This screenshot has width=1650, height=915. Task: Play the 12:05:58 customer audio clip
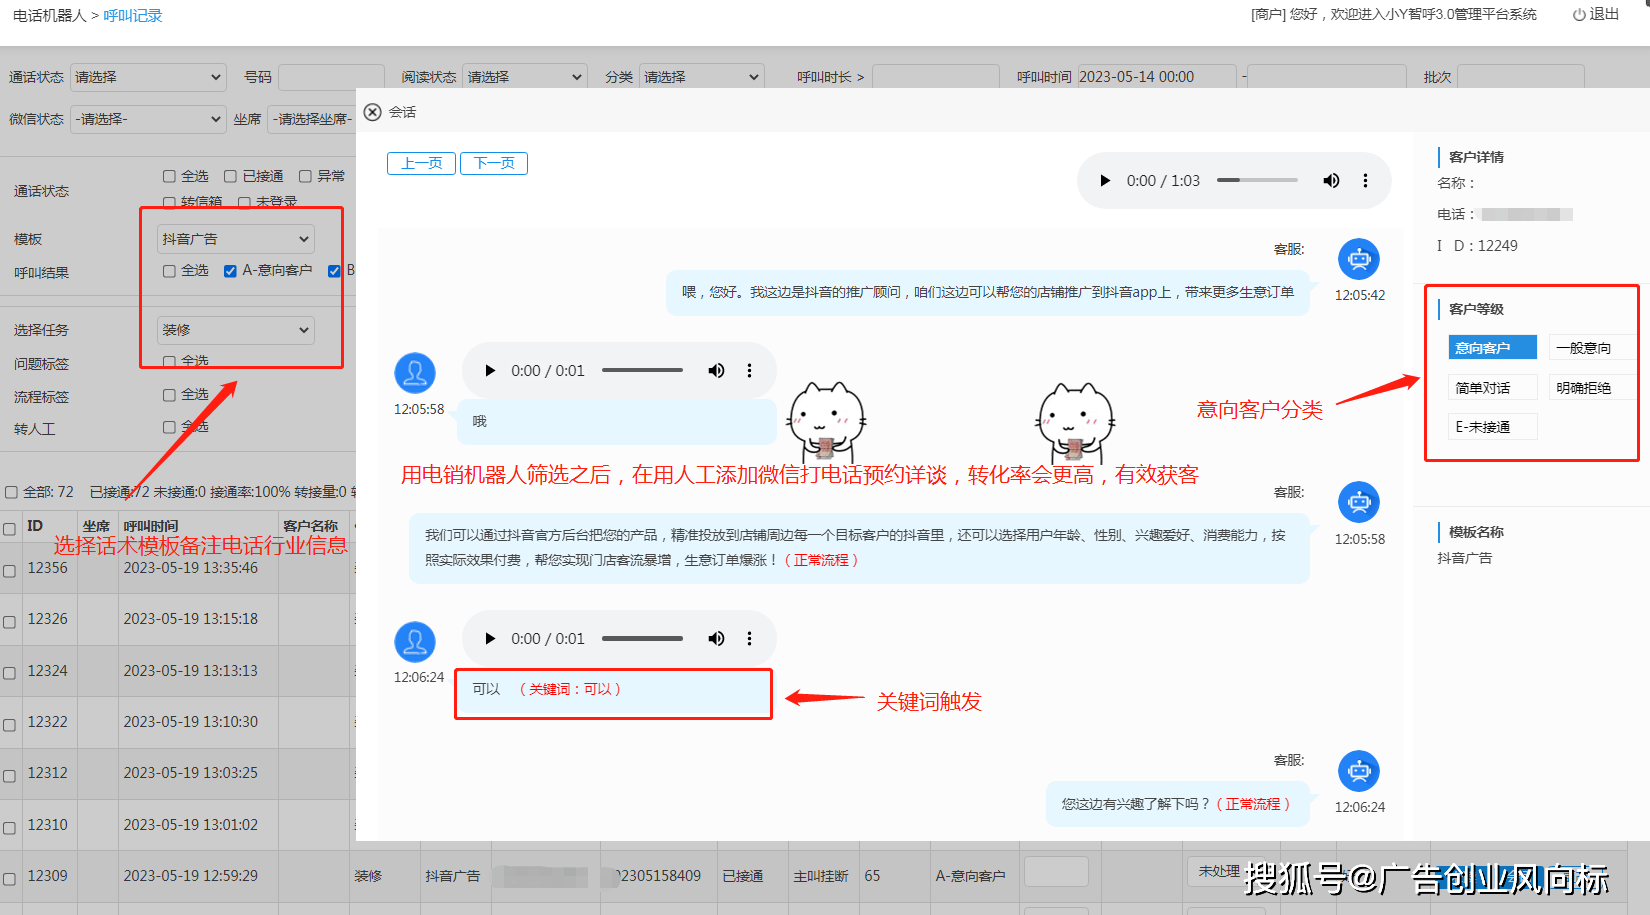[490, 371]
